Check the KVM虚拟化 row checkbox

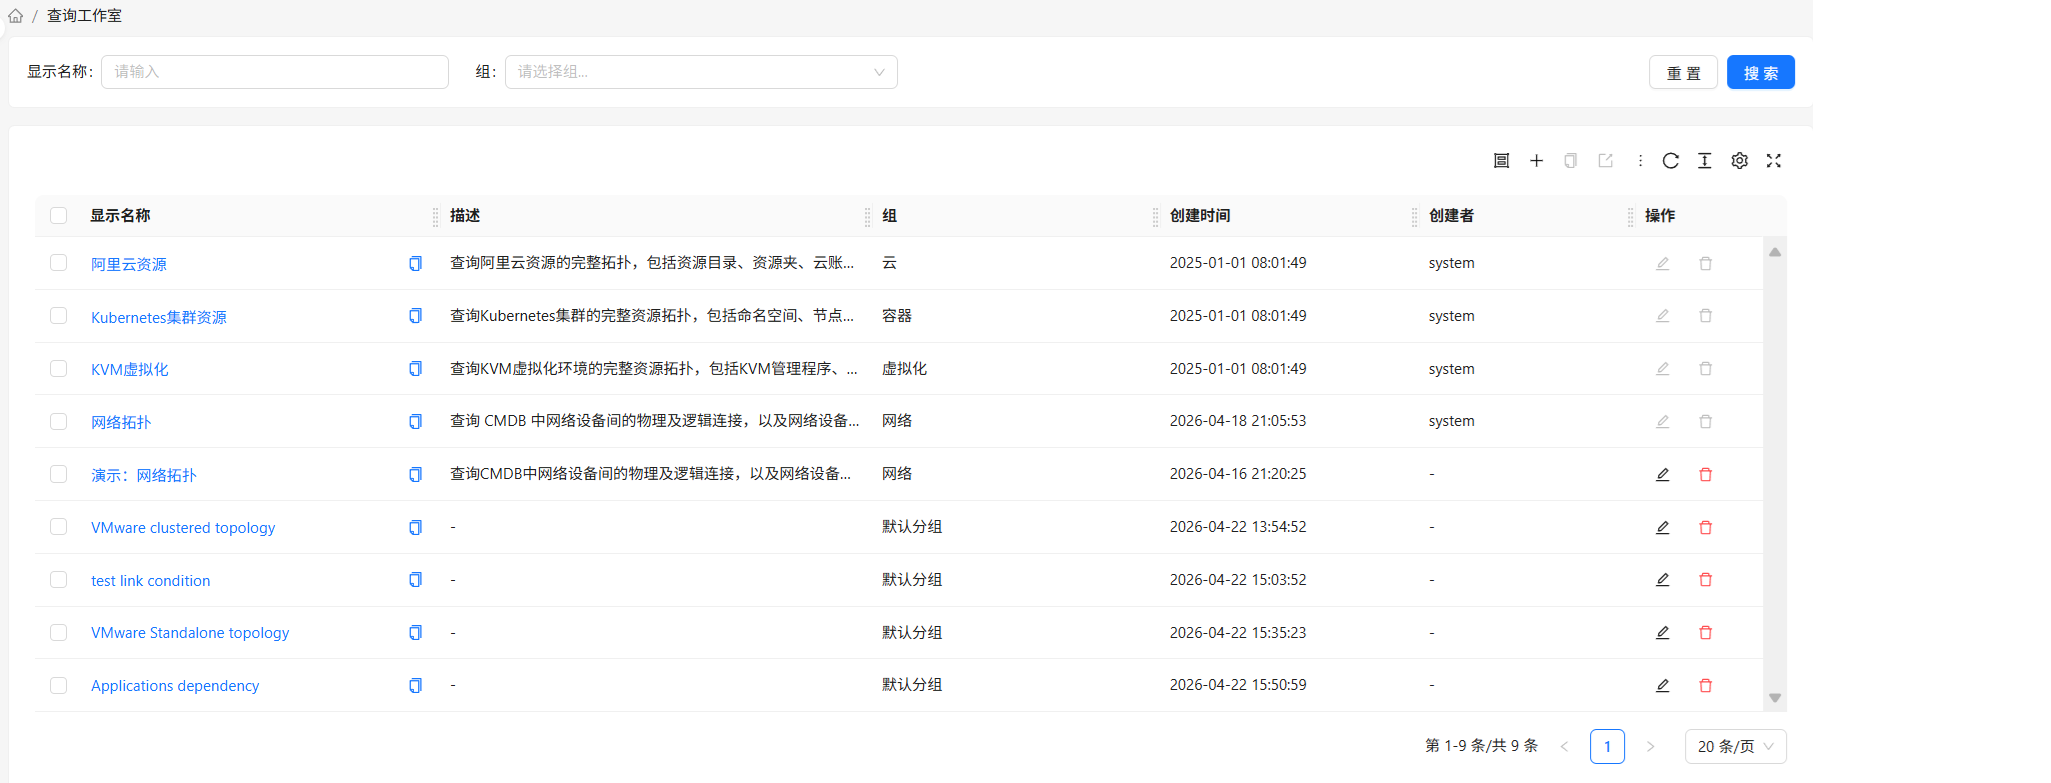pyautogui.click(x=59, y=369)
